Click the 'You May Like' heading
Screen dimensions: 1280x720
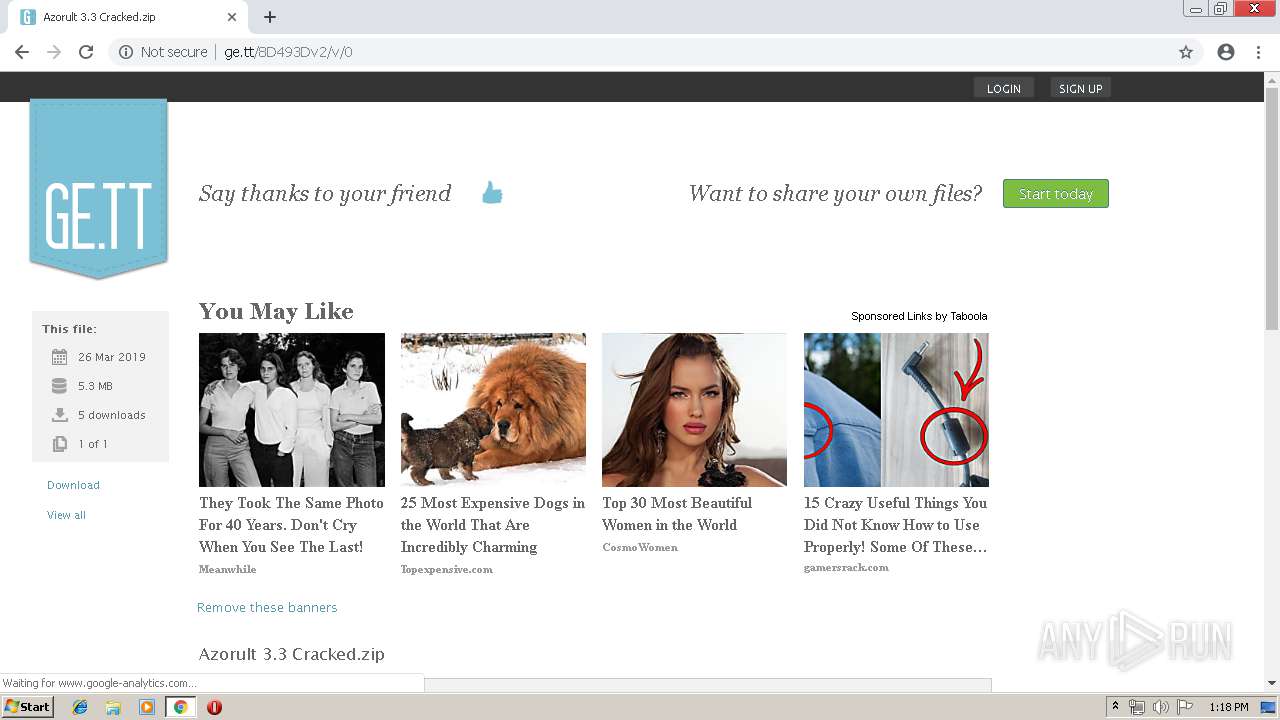[276, 311]
